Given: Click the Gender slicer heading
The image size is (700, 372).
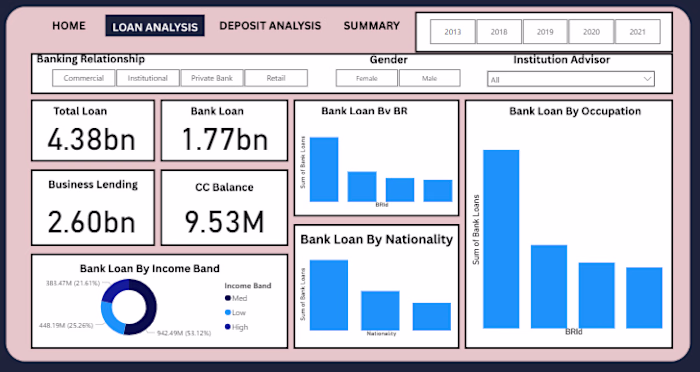Looking at the screenshot, I should point(388,60).
